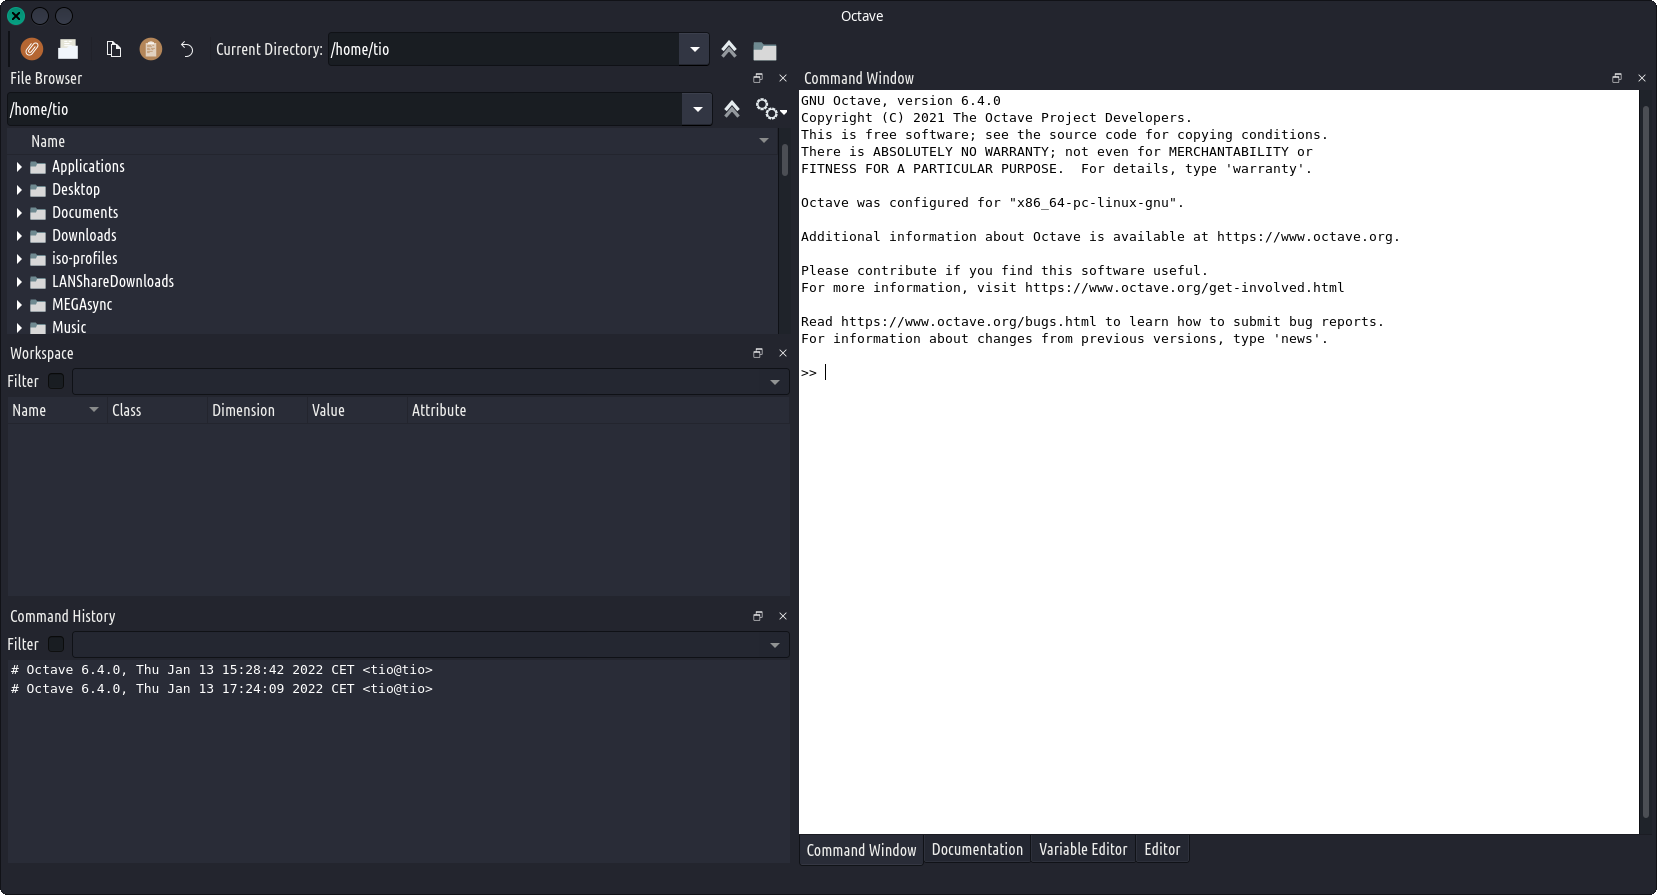Viewport: 1657px width, 895px height.
Task: Sort Workspace by Attribute column
Action: tap(598, 410)
